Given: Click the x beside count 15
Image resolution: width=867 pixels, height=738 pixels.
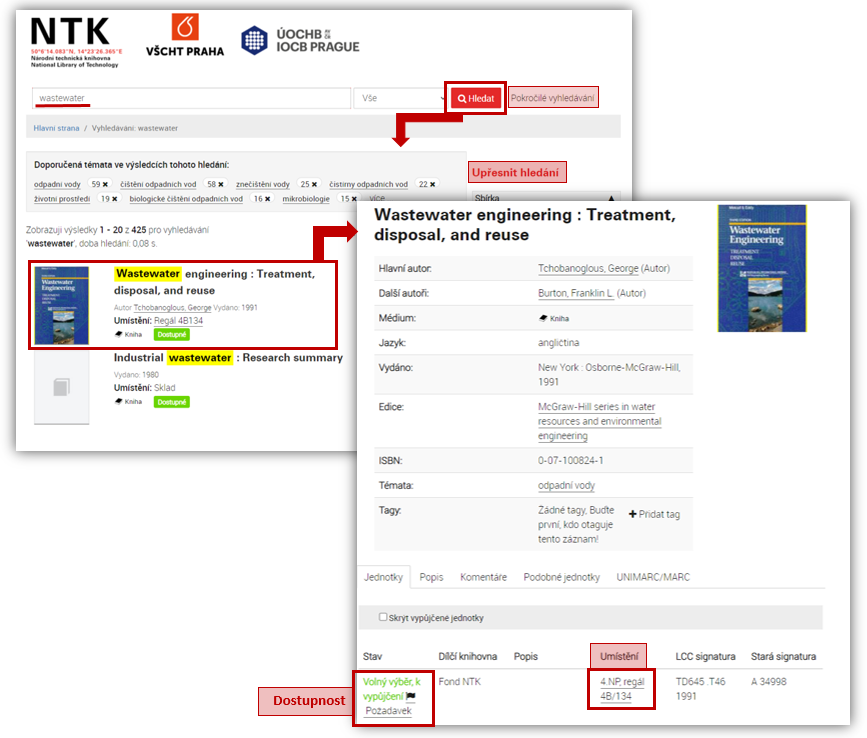Looking at the screenshot, I should click(354, 199).
